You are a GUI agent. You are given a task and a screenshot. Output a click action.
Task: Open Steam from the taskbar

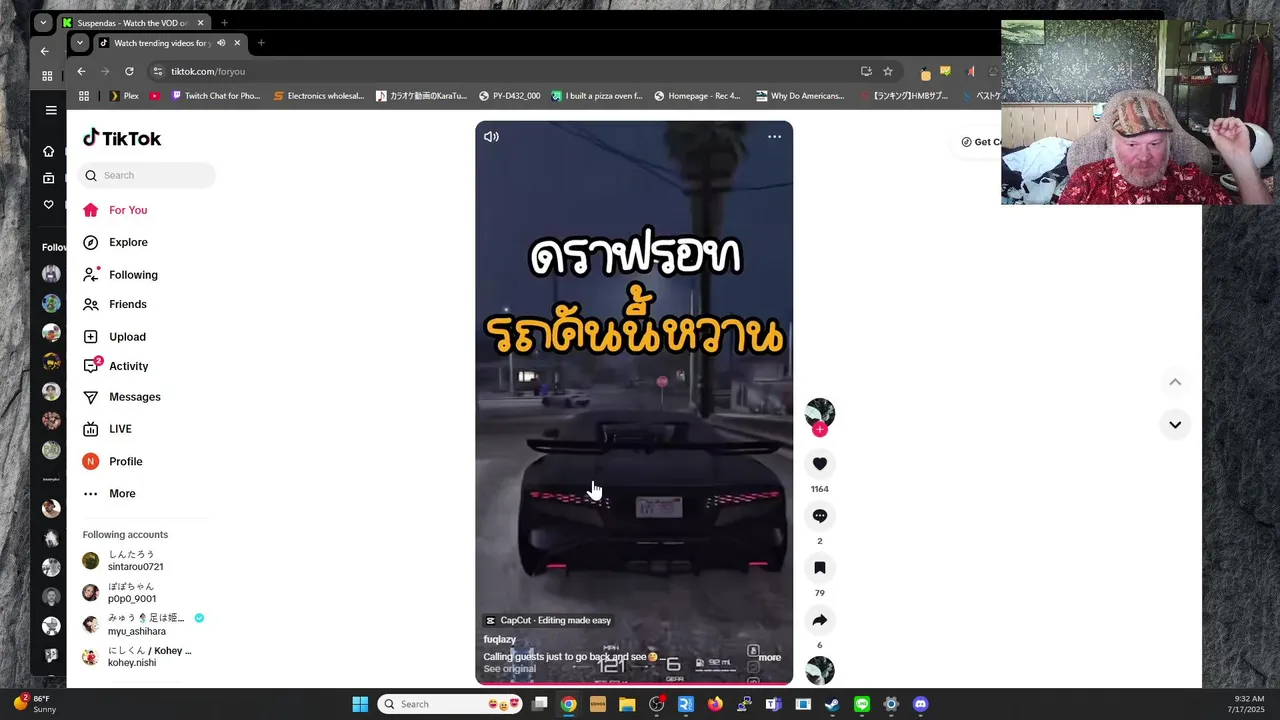[832, 704]
